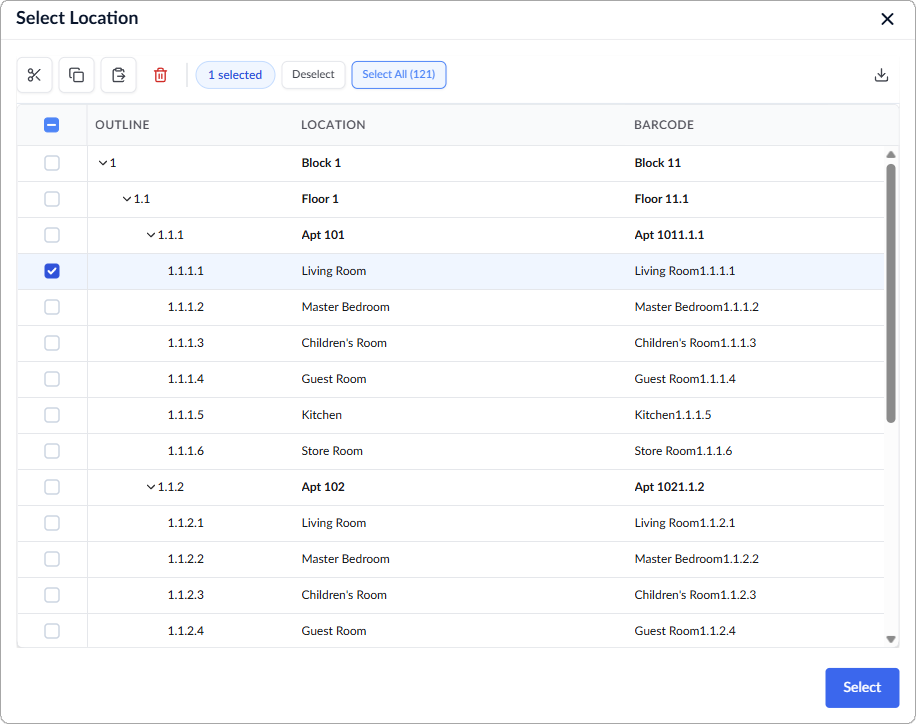Click barcode Store Room1.1.1.6

coord(683,451)
